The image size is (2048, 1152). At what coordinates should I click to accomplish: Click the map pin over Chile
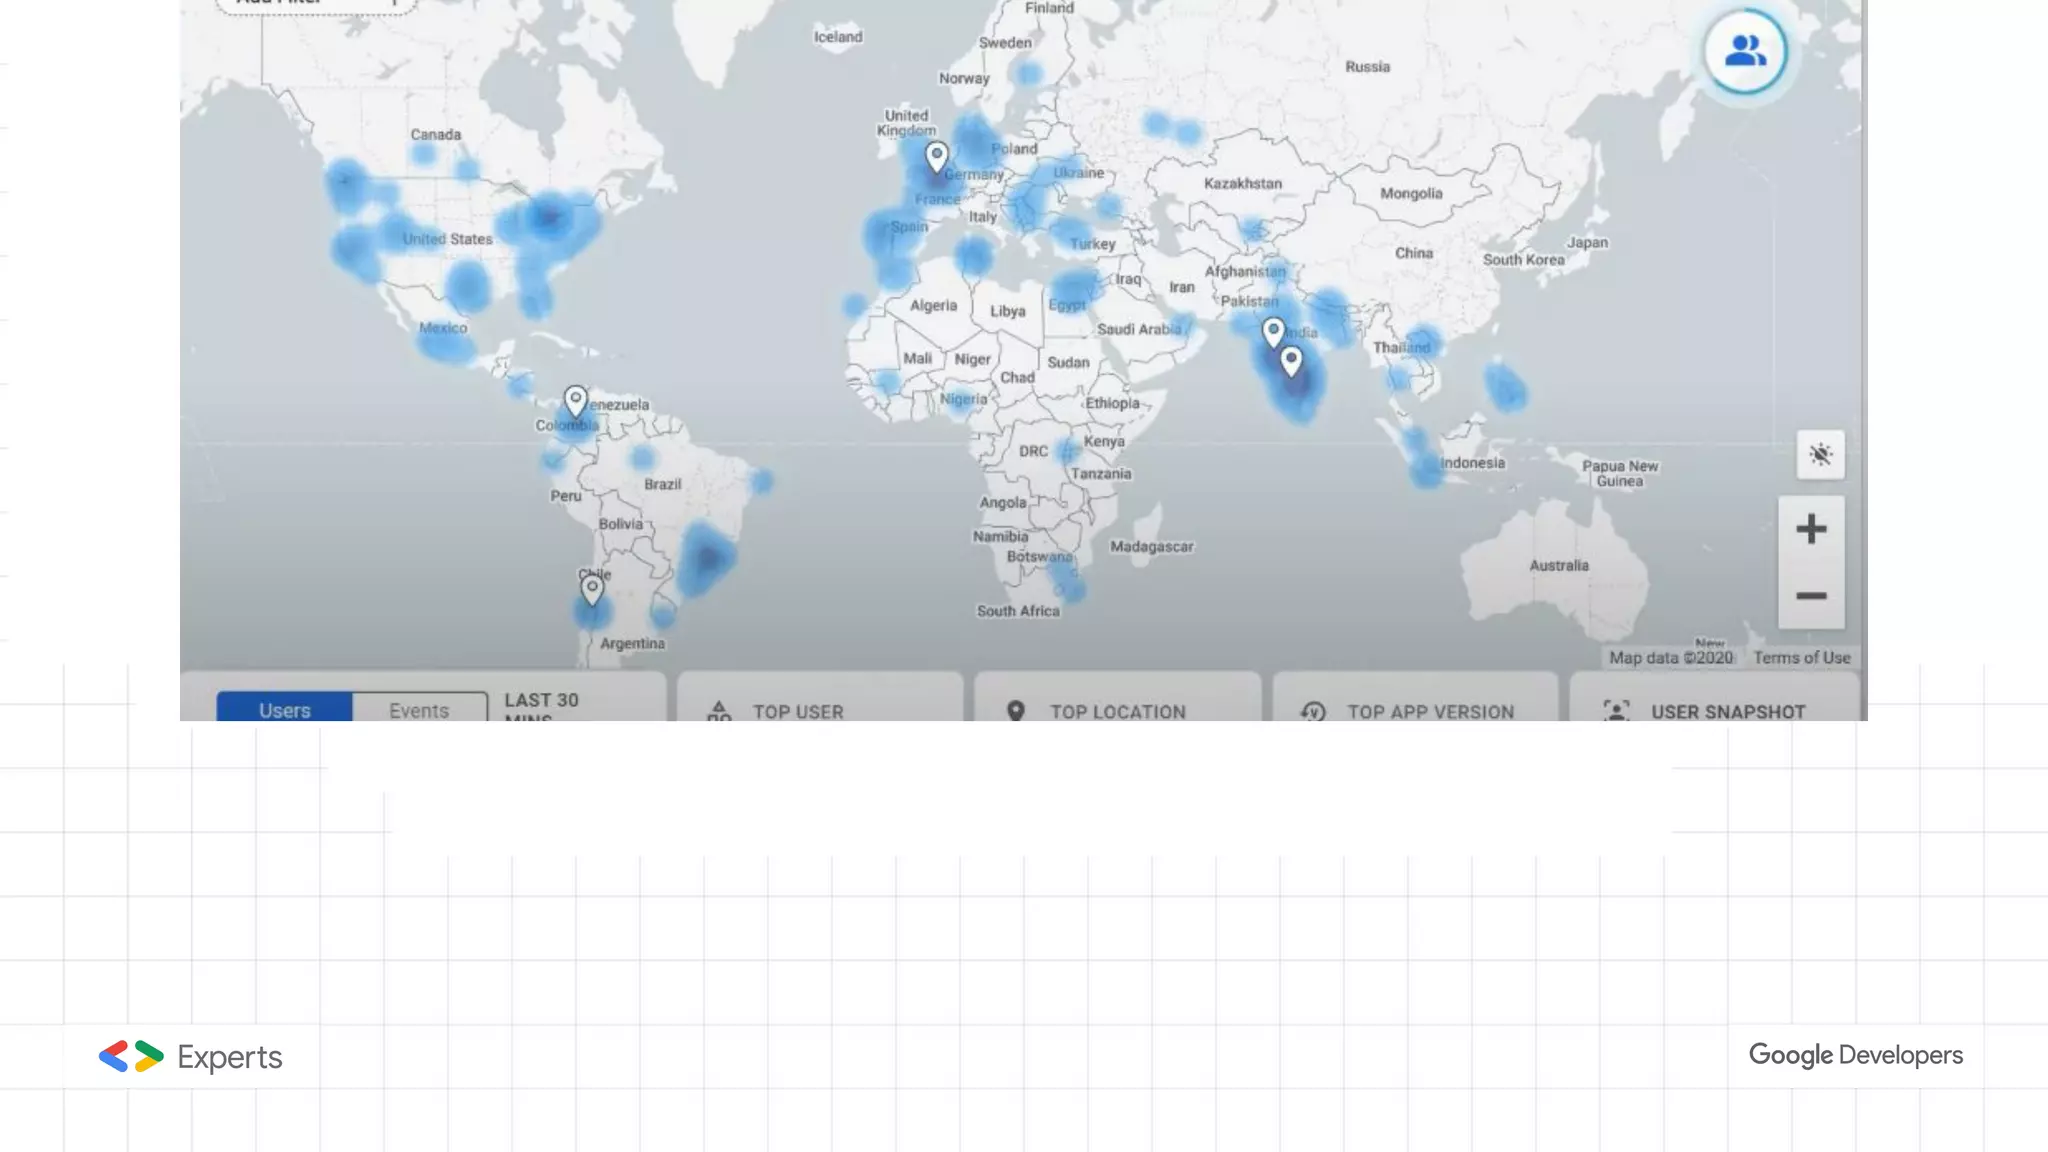click(592, 588)
